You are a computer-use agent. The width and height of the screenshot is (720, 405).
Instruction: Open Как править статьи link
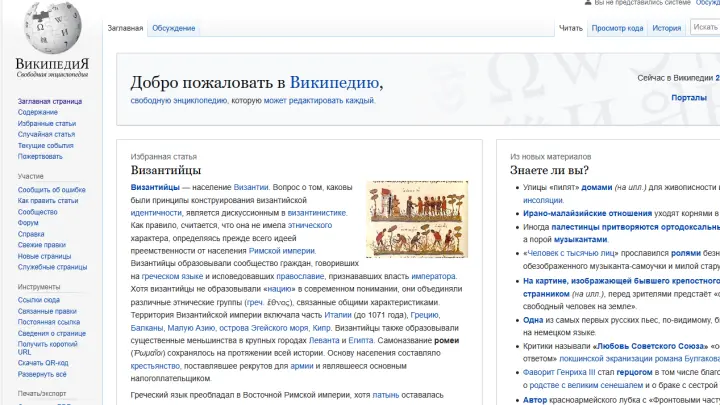(x=48, y=201)
